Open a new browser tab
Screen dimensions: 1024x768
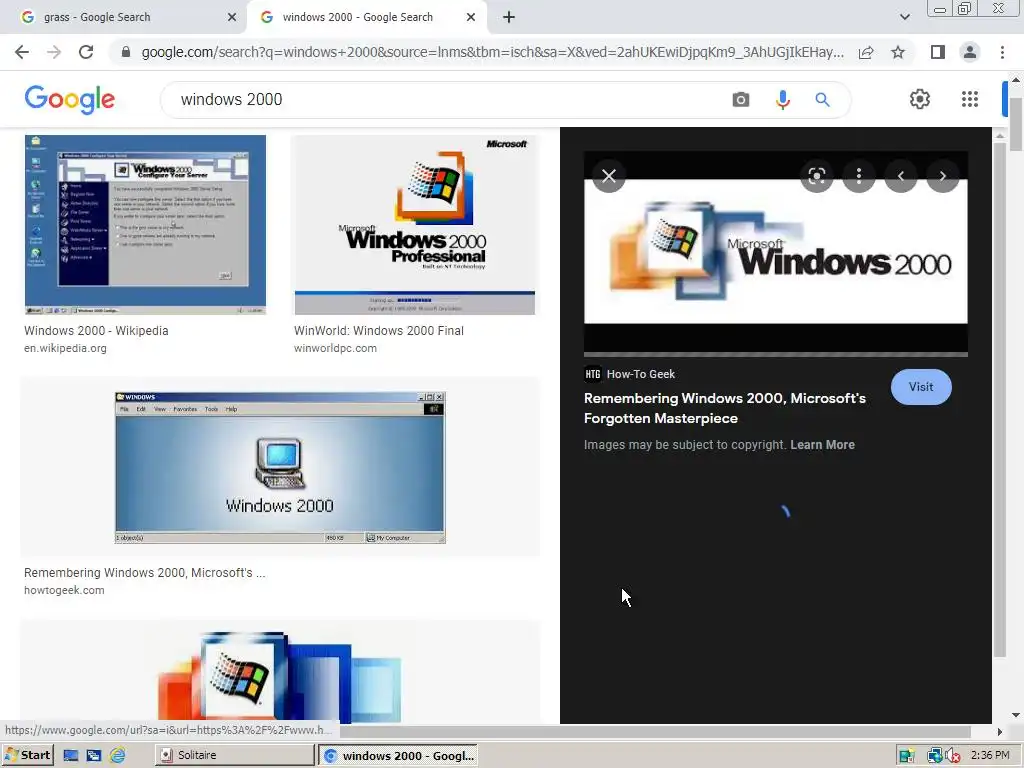pos(509,18)
